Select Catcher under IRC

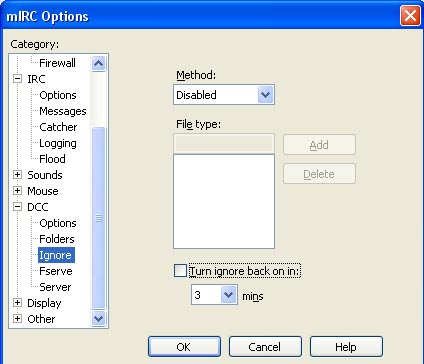point(58,127)
